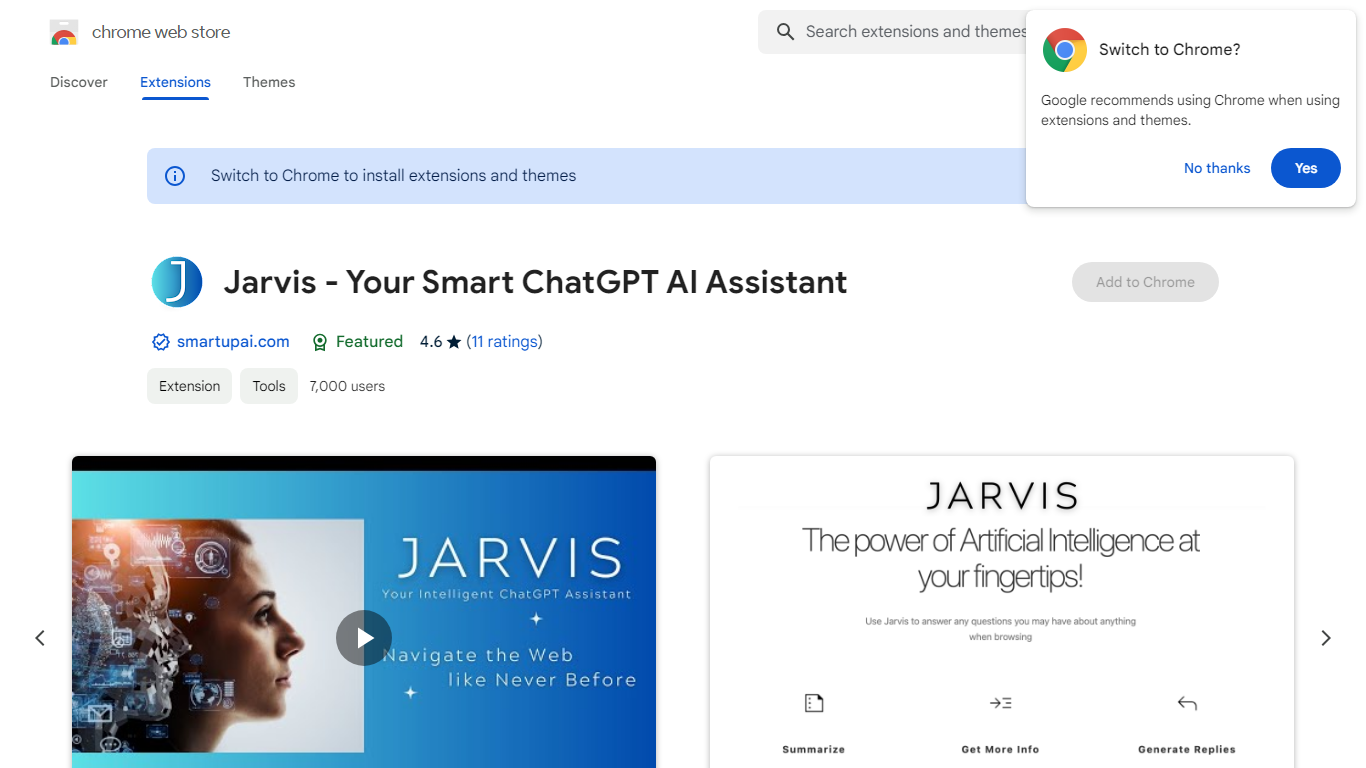Viewport: 1366px width, 768px height.
Task: Click the Get More Info icon
Action: tap(1000, 703)
